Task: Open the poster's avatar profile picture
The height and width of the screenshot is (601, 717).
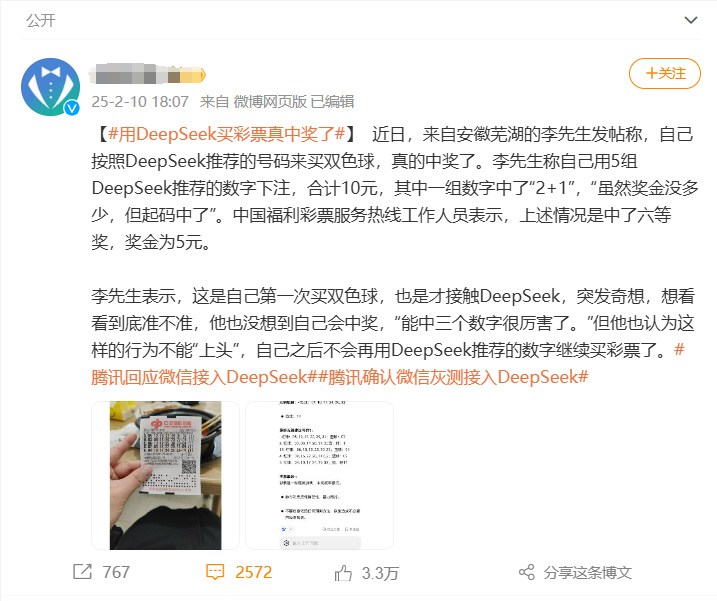Action: 50,86
